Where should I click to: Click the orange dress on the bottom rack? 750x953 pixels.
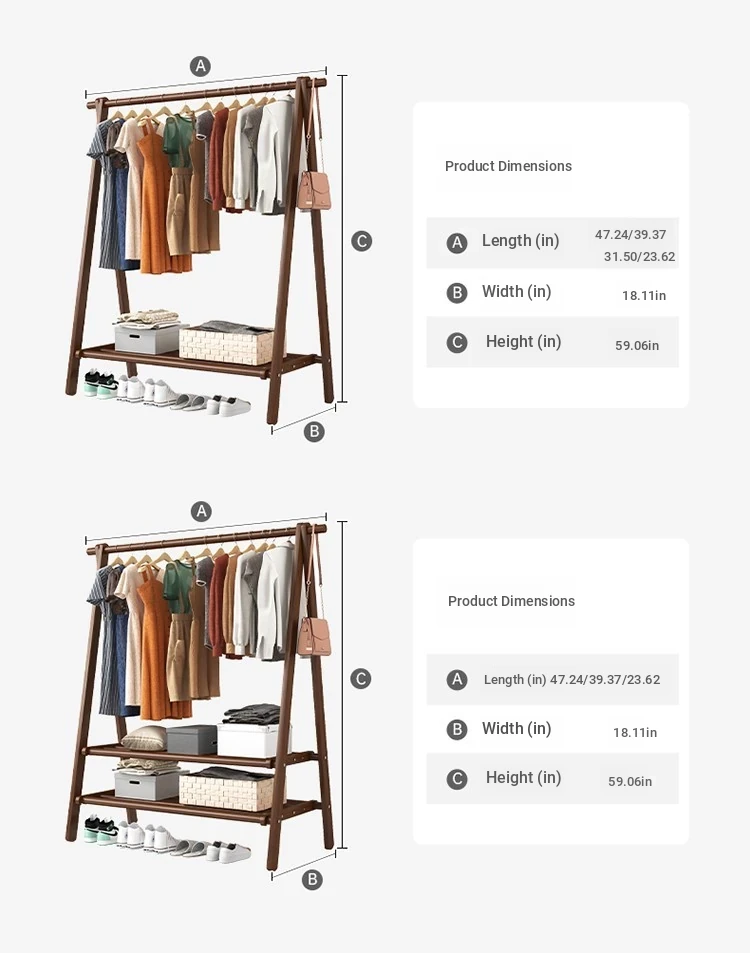157,644
